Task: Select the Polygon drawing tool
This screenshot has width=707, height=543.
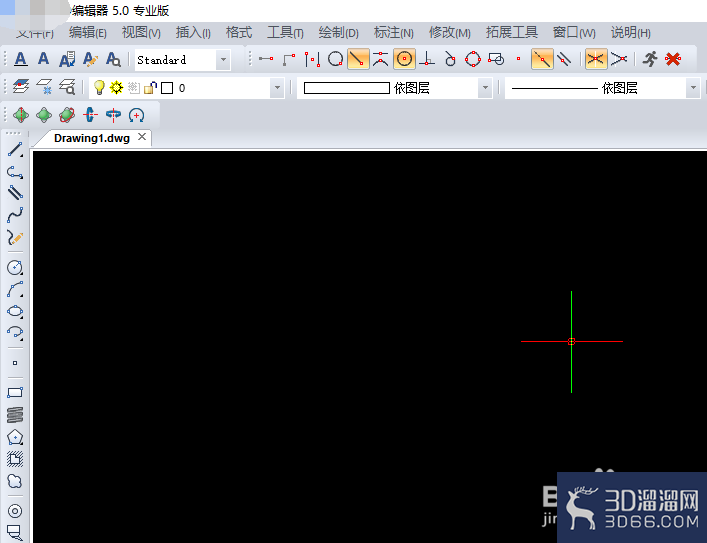Action: [x=15, y=437]
